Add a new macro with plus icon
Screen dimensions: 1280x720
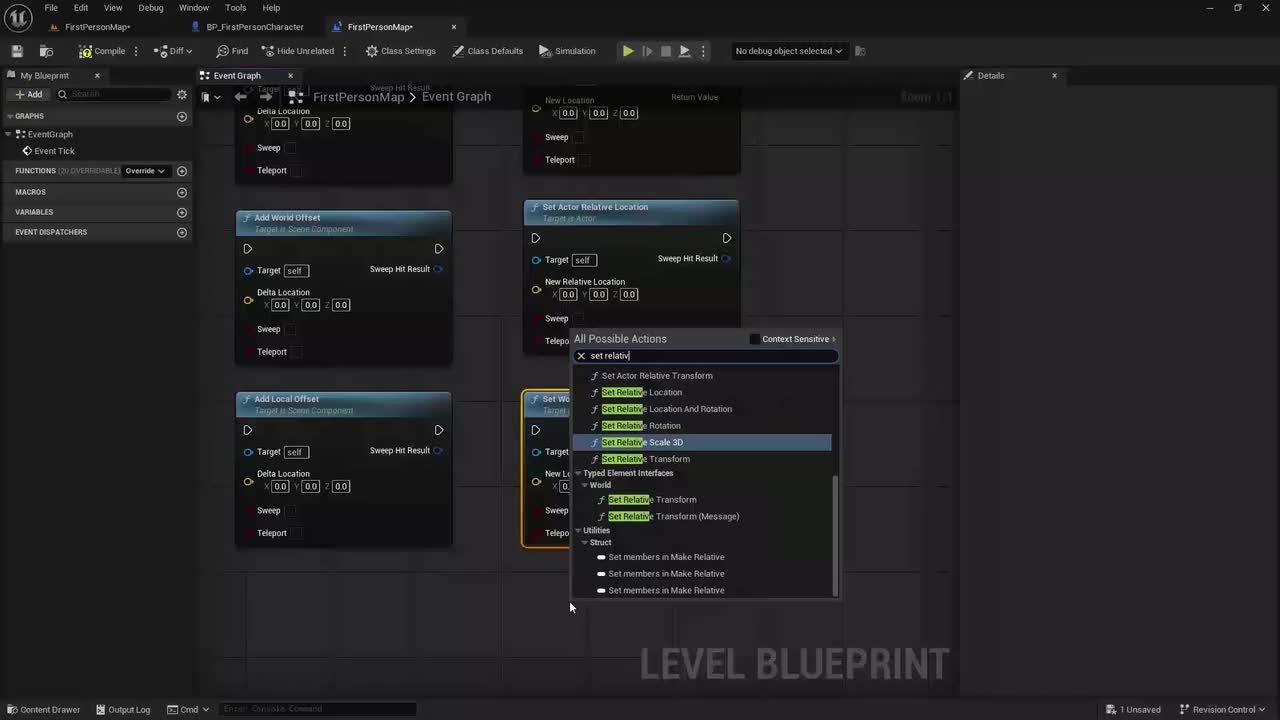coord(182,192)
